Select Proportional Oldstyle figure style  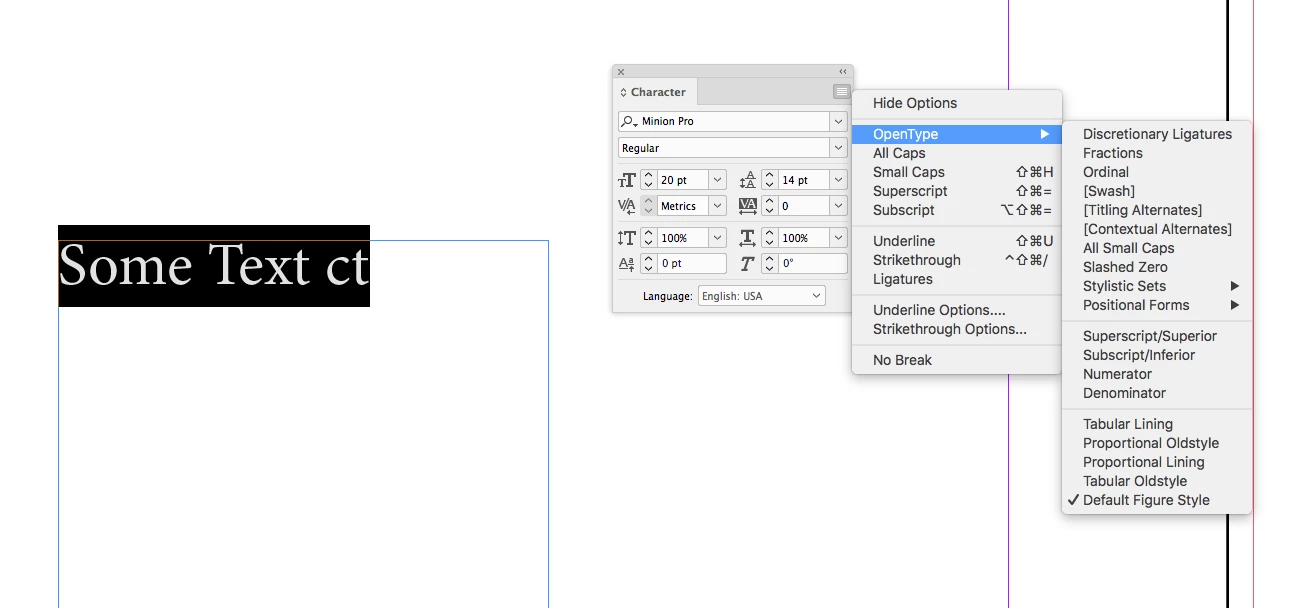pyautogui.click(x=1156, y=443)
